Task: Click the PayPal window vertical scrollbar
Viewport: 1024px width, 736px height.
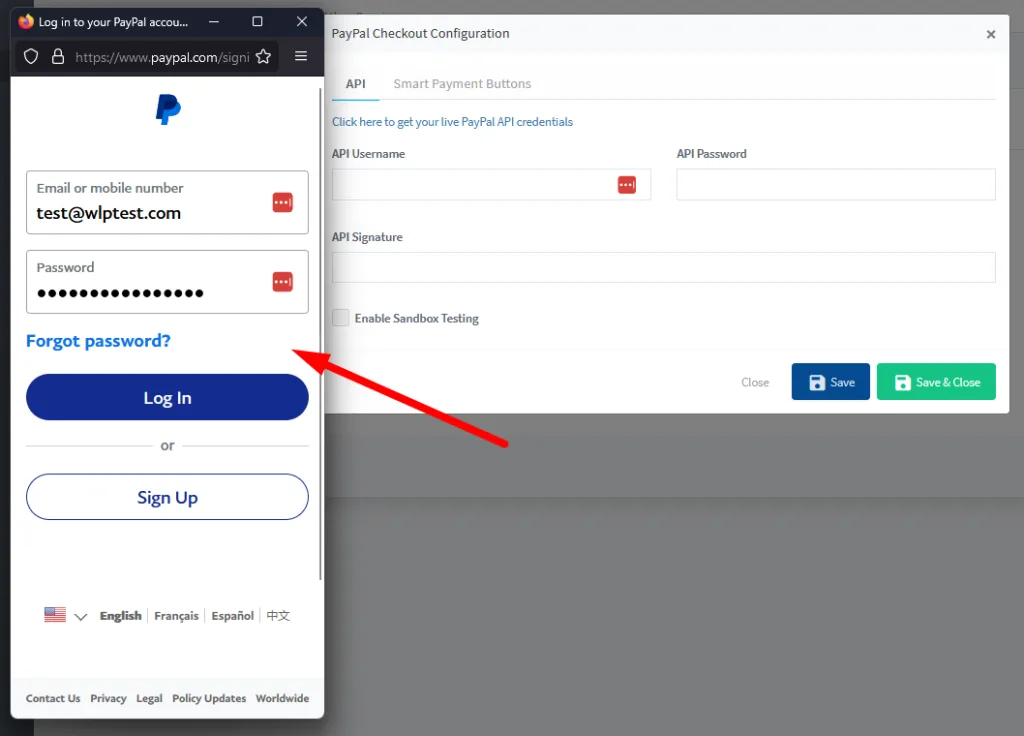Action: click(320, 333)
